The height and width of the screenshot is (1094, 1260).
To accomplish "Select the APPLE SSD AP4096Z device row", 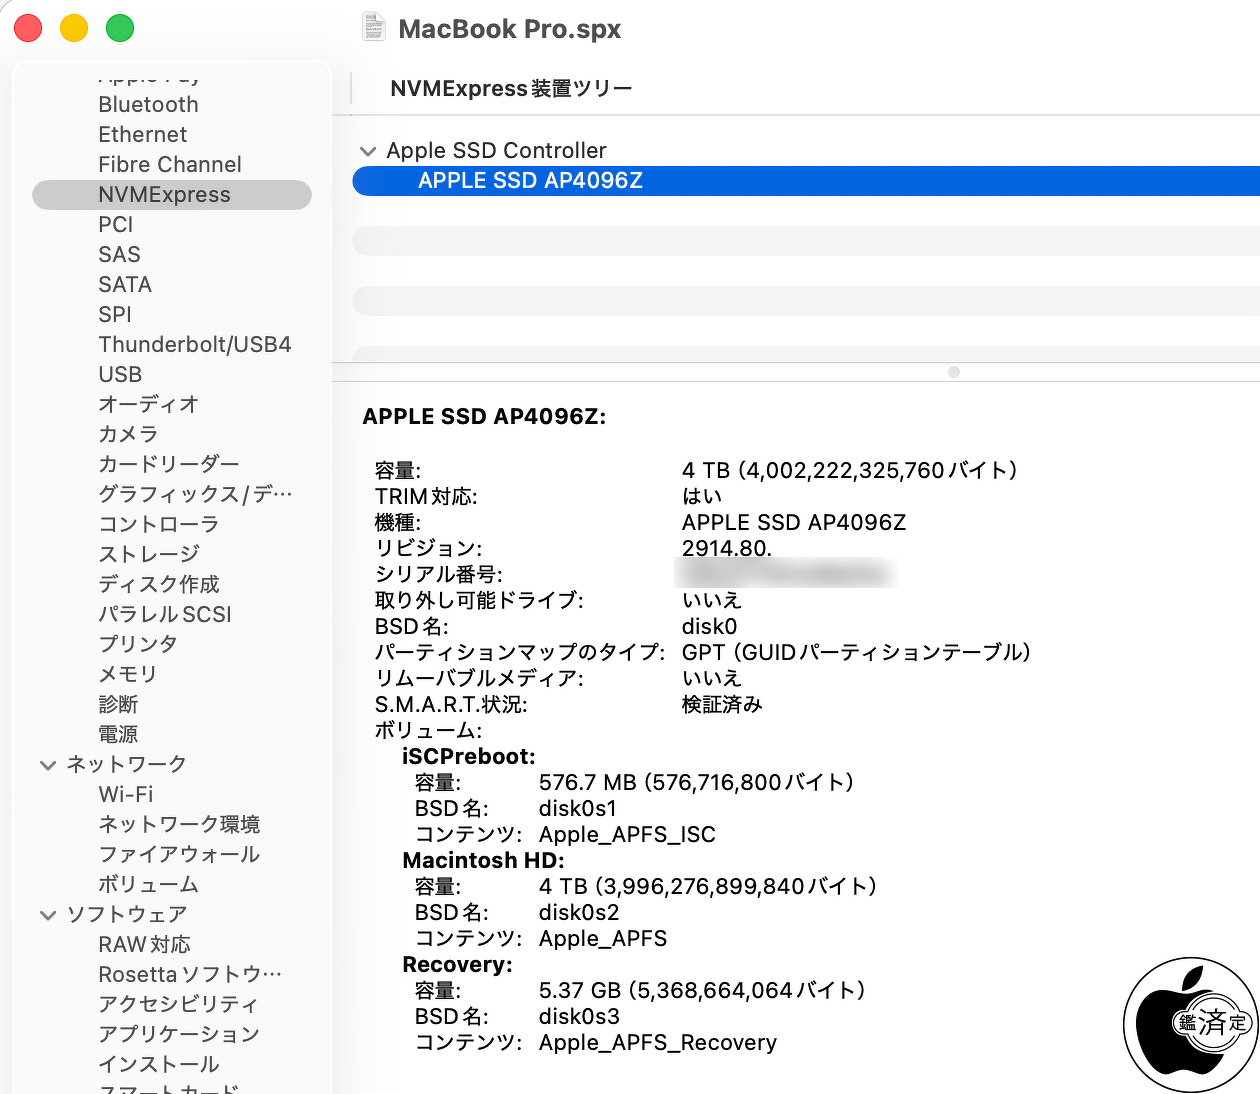I will pyautogui.click(x=530, y=181).
